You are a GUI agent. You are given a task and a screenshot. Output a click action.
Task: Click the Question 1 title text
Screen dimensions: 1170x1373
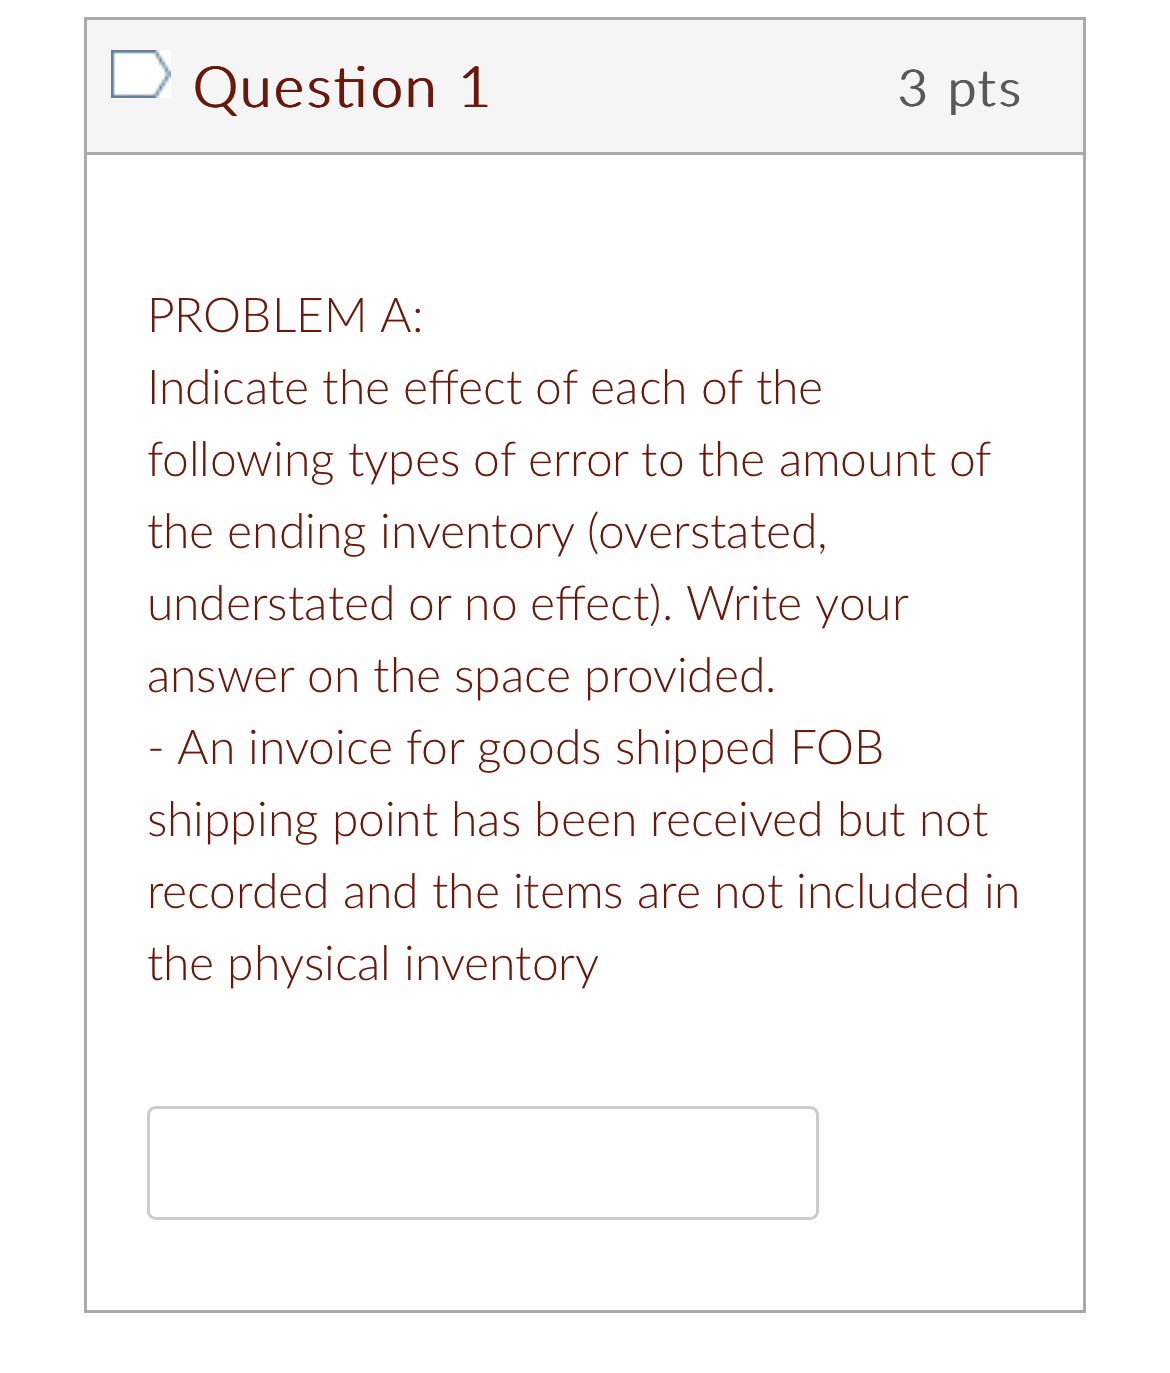tap(342, 88)
